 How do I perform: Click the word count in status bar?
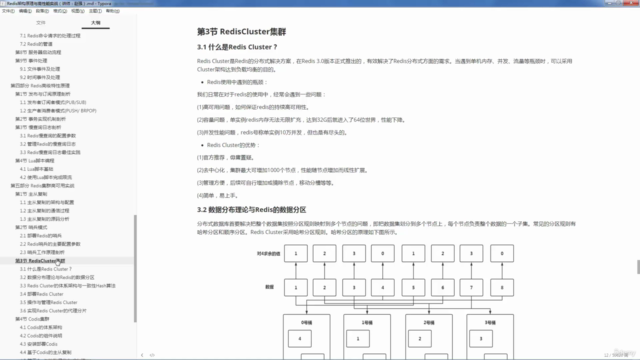[616, 355]
